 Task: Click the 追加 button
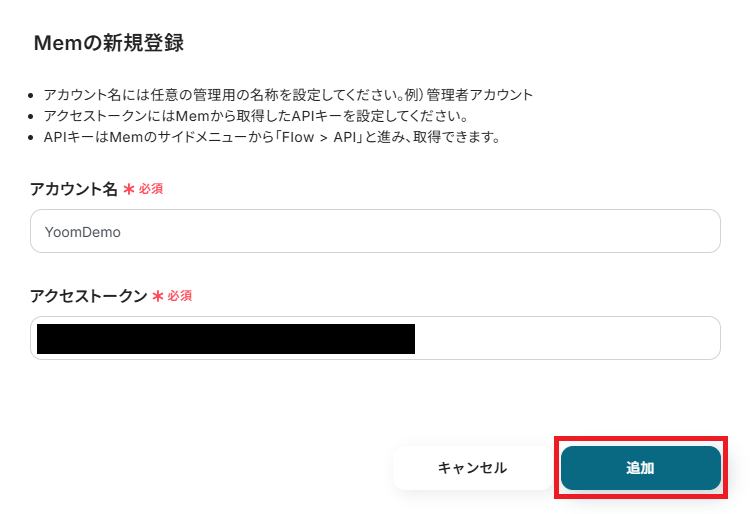click(640, 468)
